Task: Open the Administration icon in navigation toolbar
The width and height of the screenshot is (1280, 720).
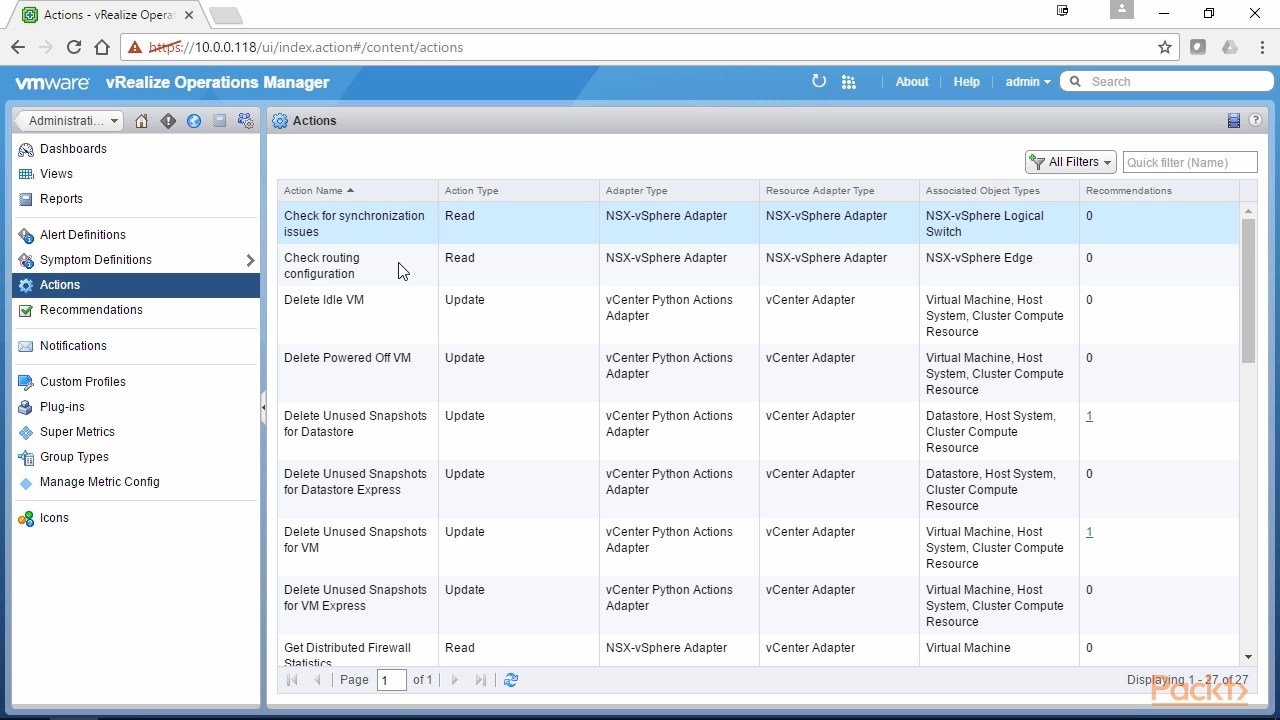Action: pyautogui.click(x=245, y=121)
